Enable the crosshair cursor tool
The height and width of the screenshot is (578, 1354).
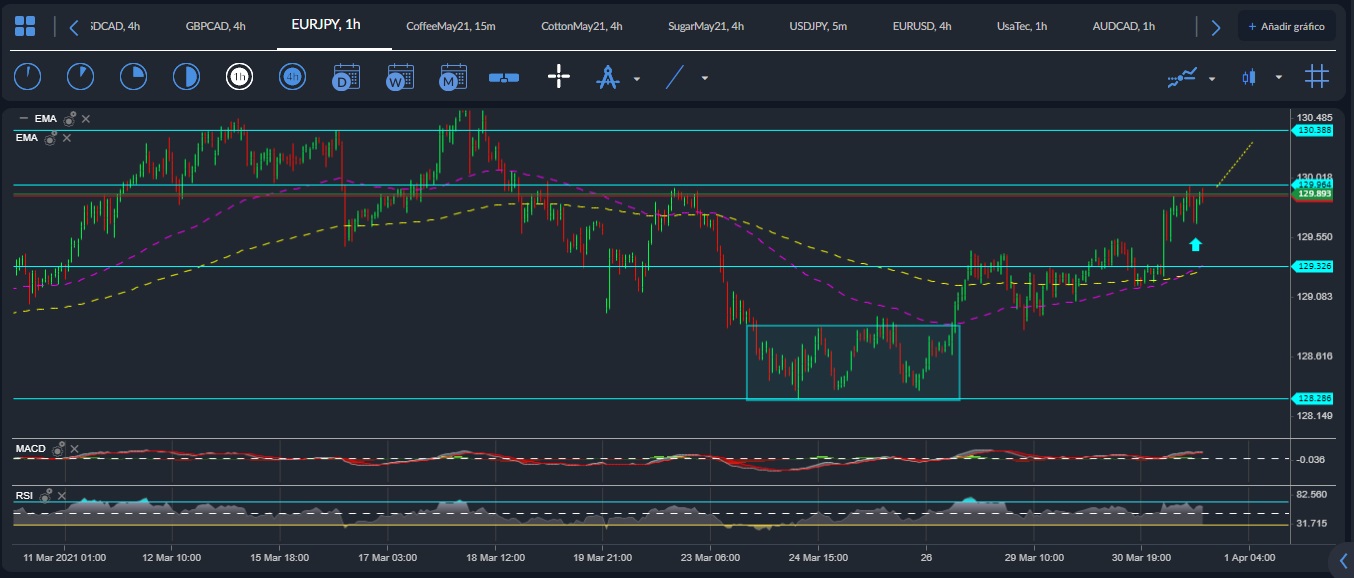click(559, 76)
